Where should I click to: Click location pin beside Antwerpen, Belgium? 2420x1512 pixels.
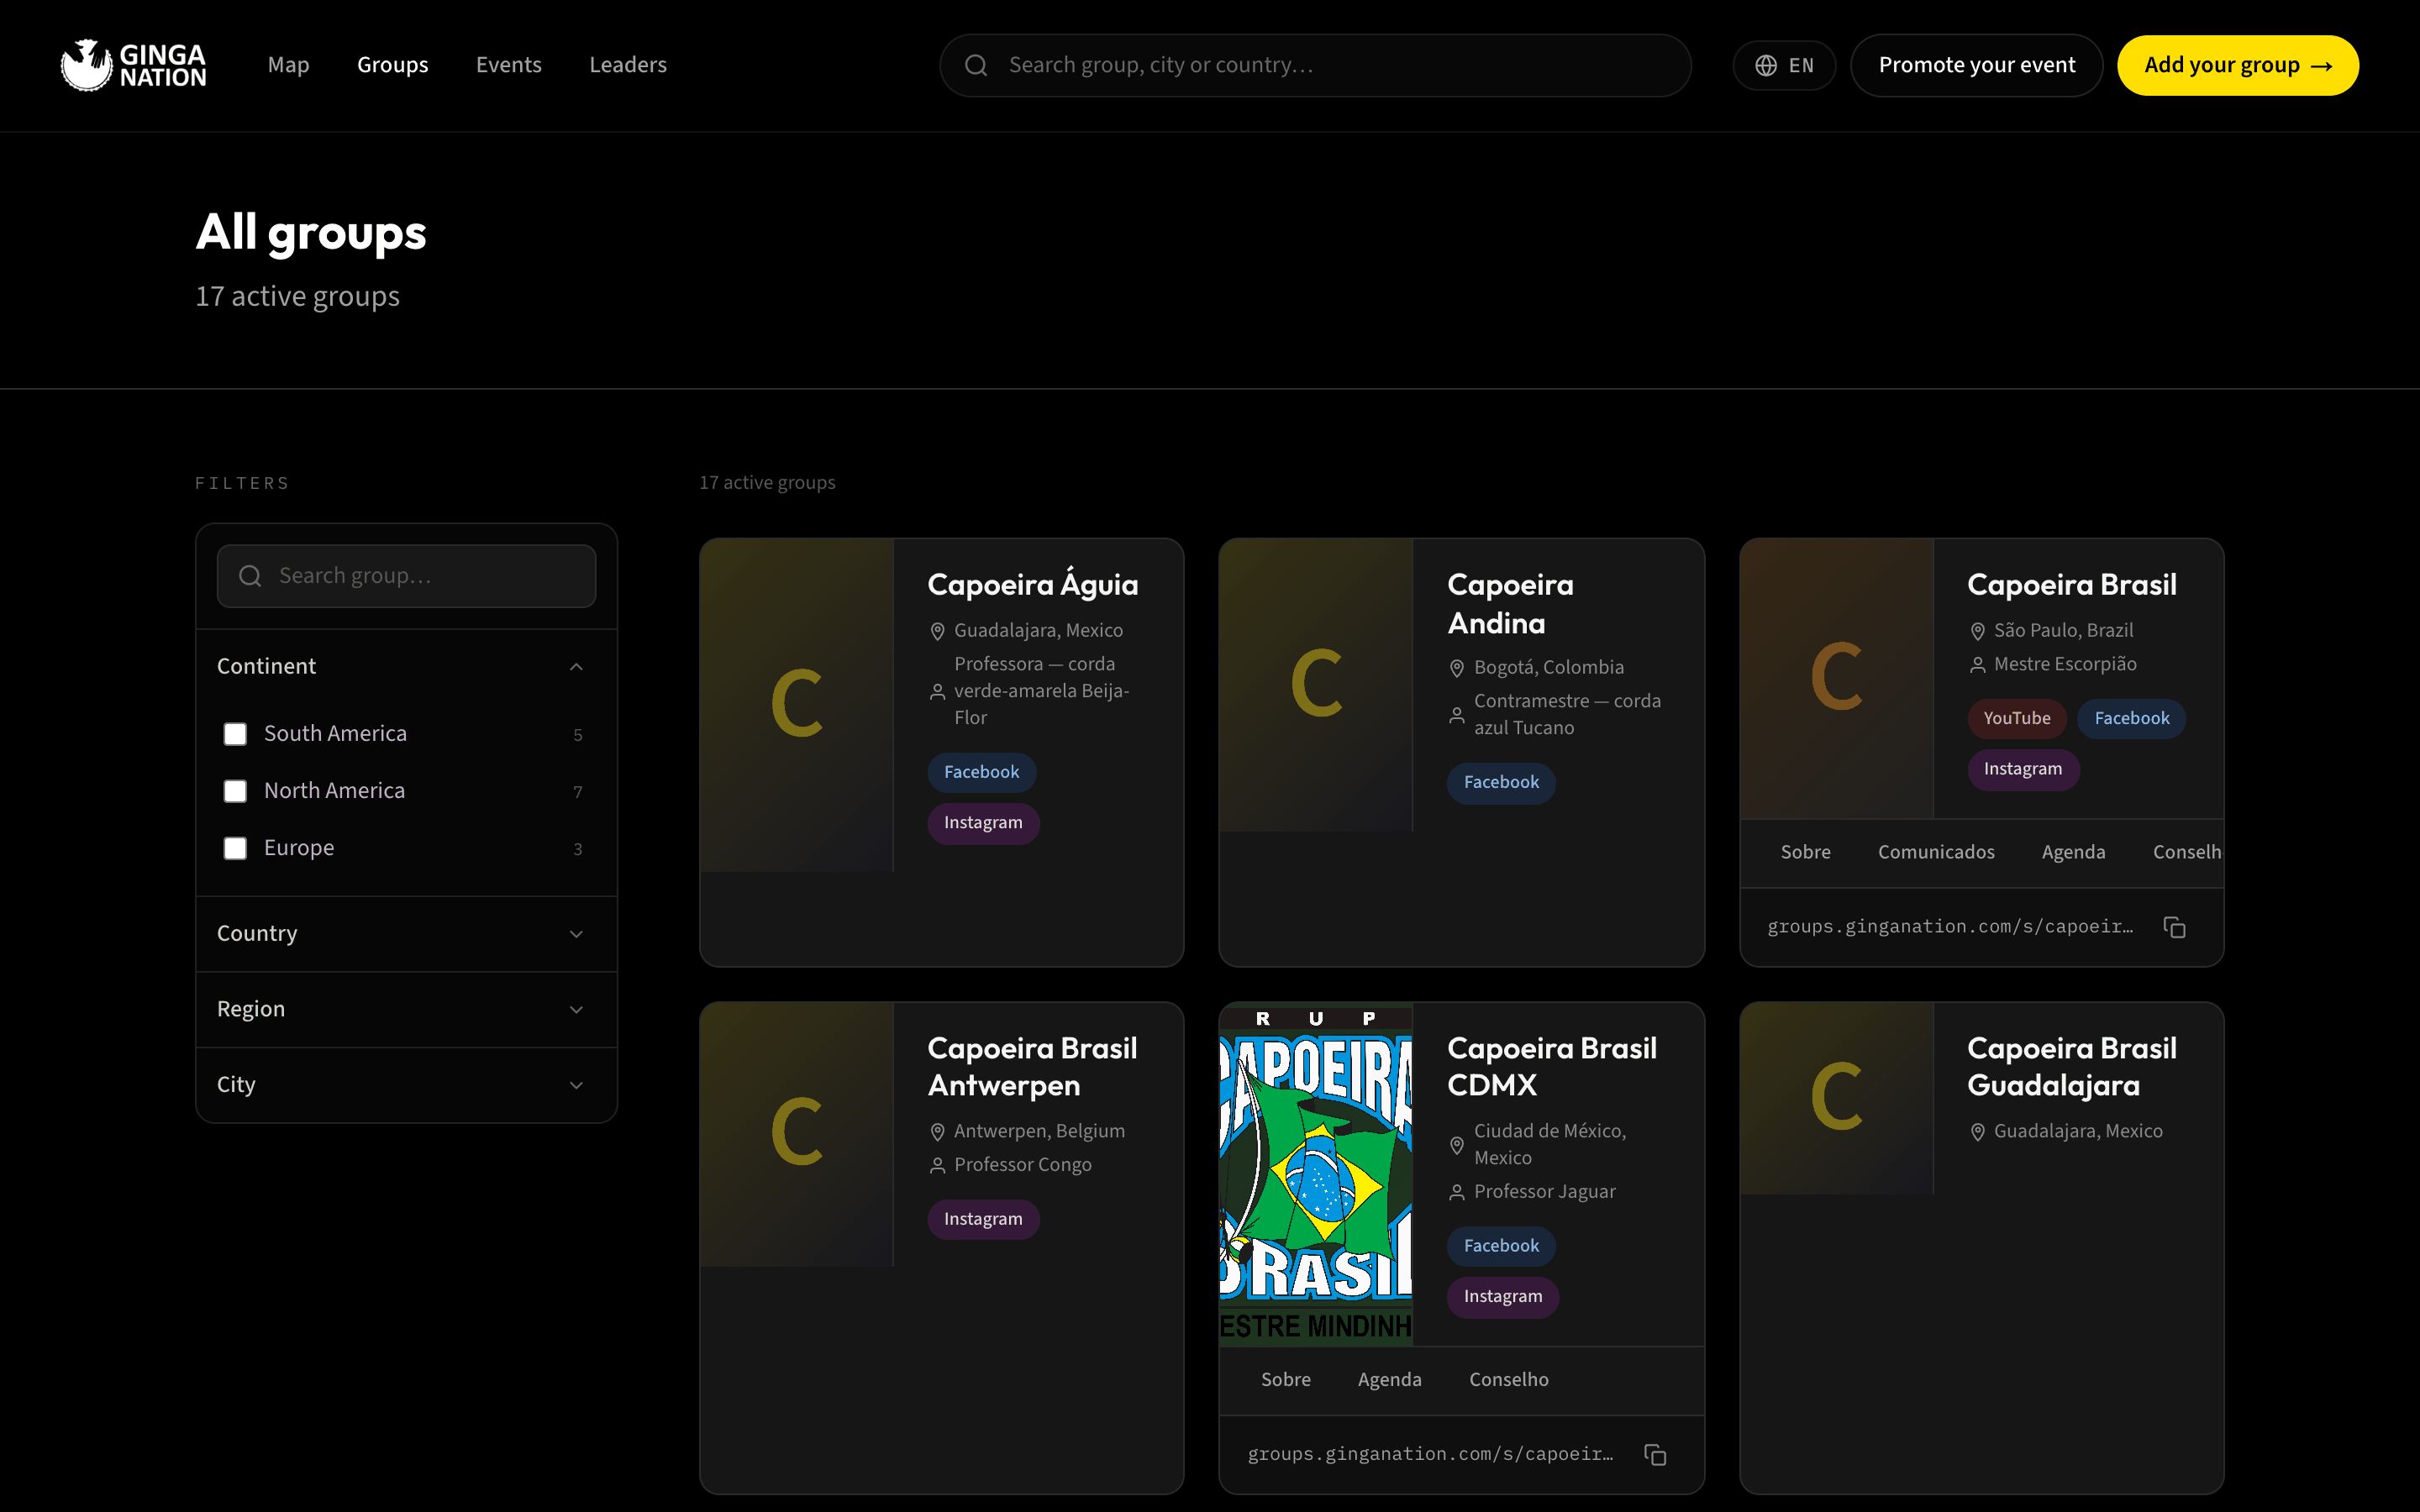(x=937, y=1132)
